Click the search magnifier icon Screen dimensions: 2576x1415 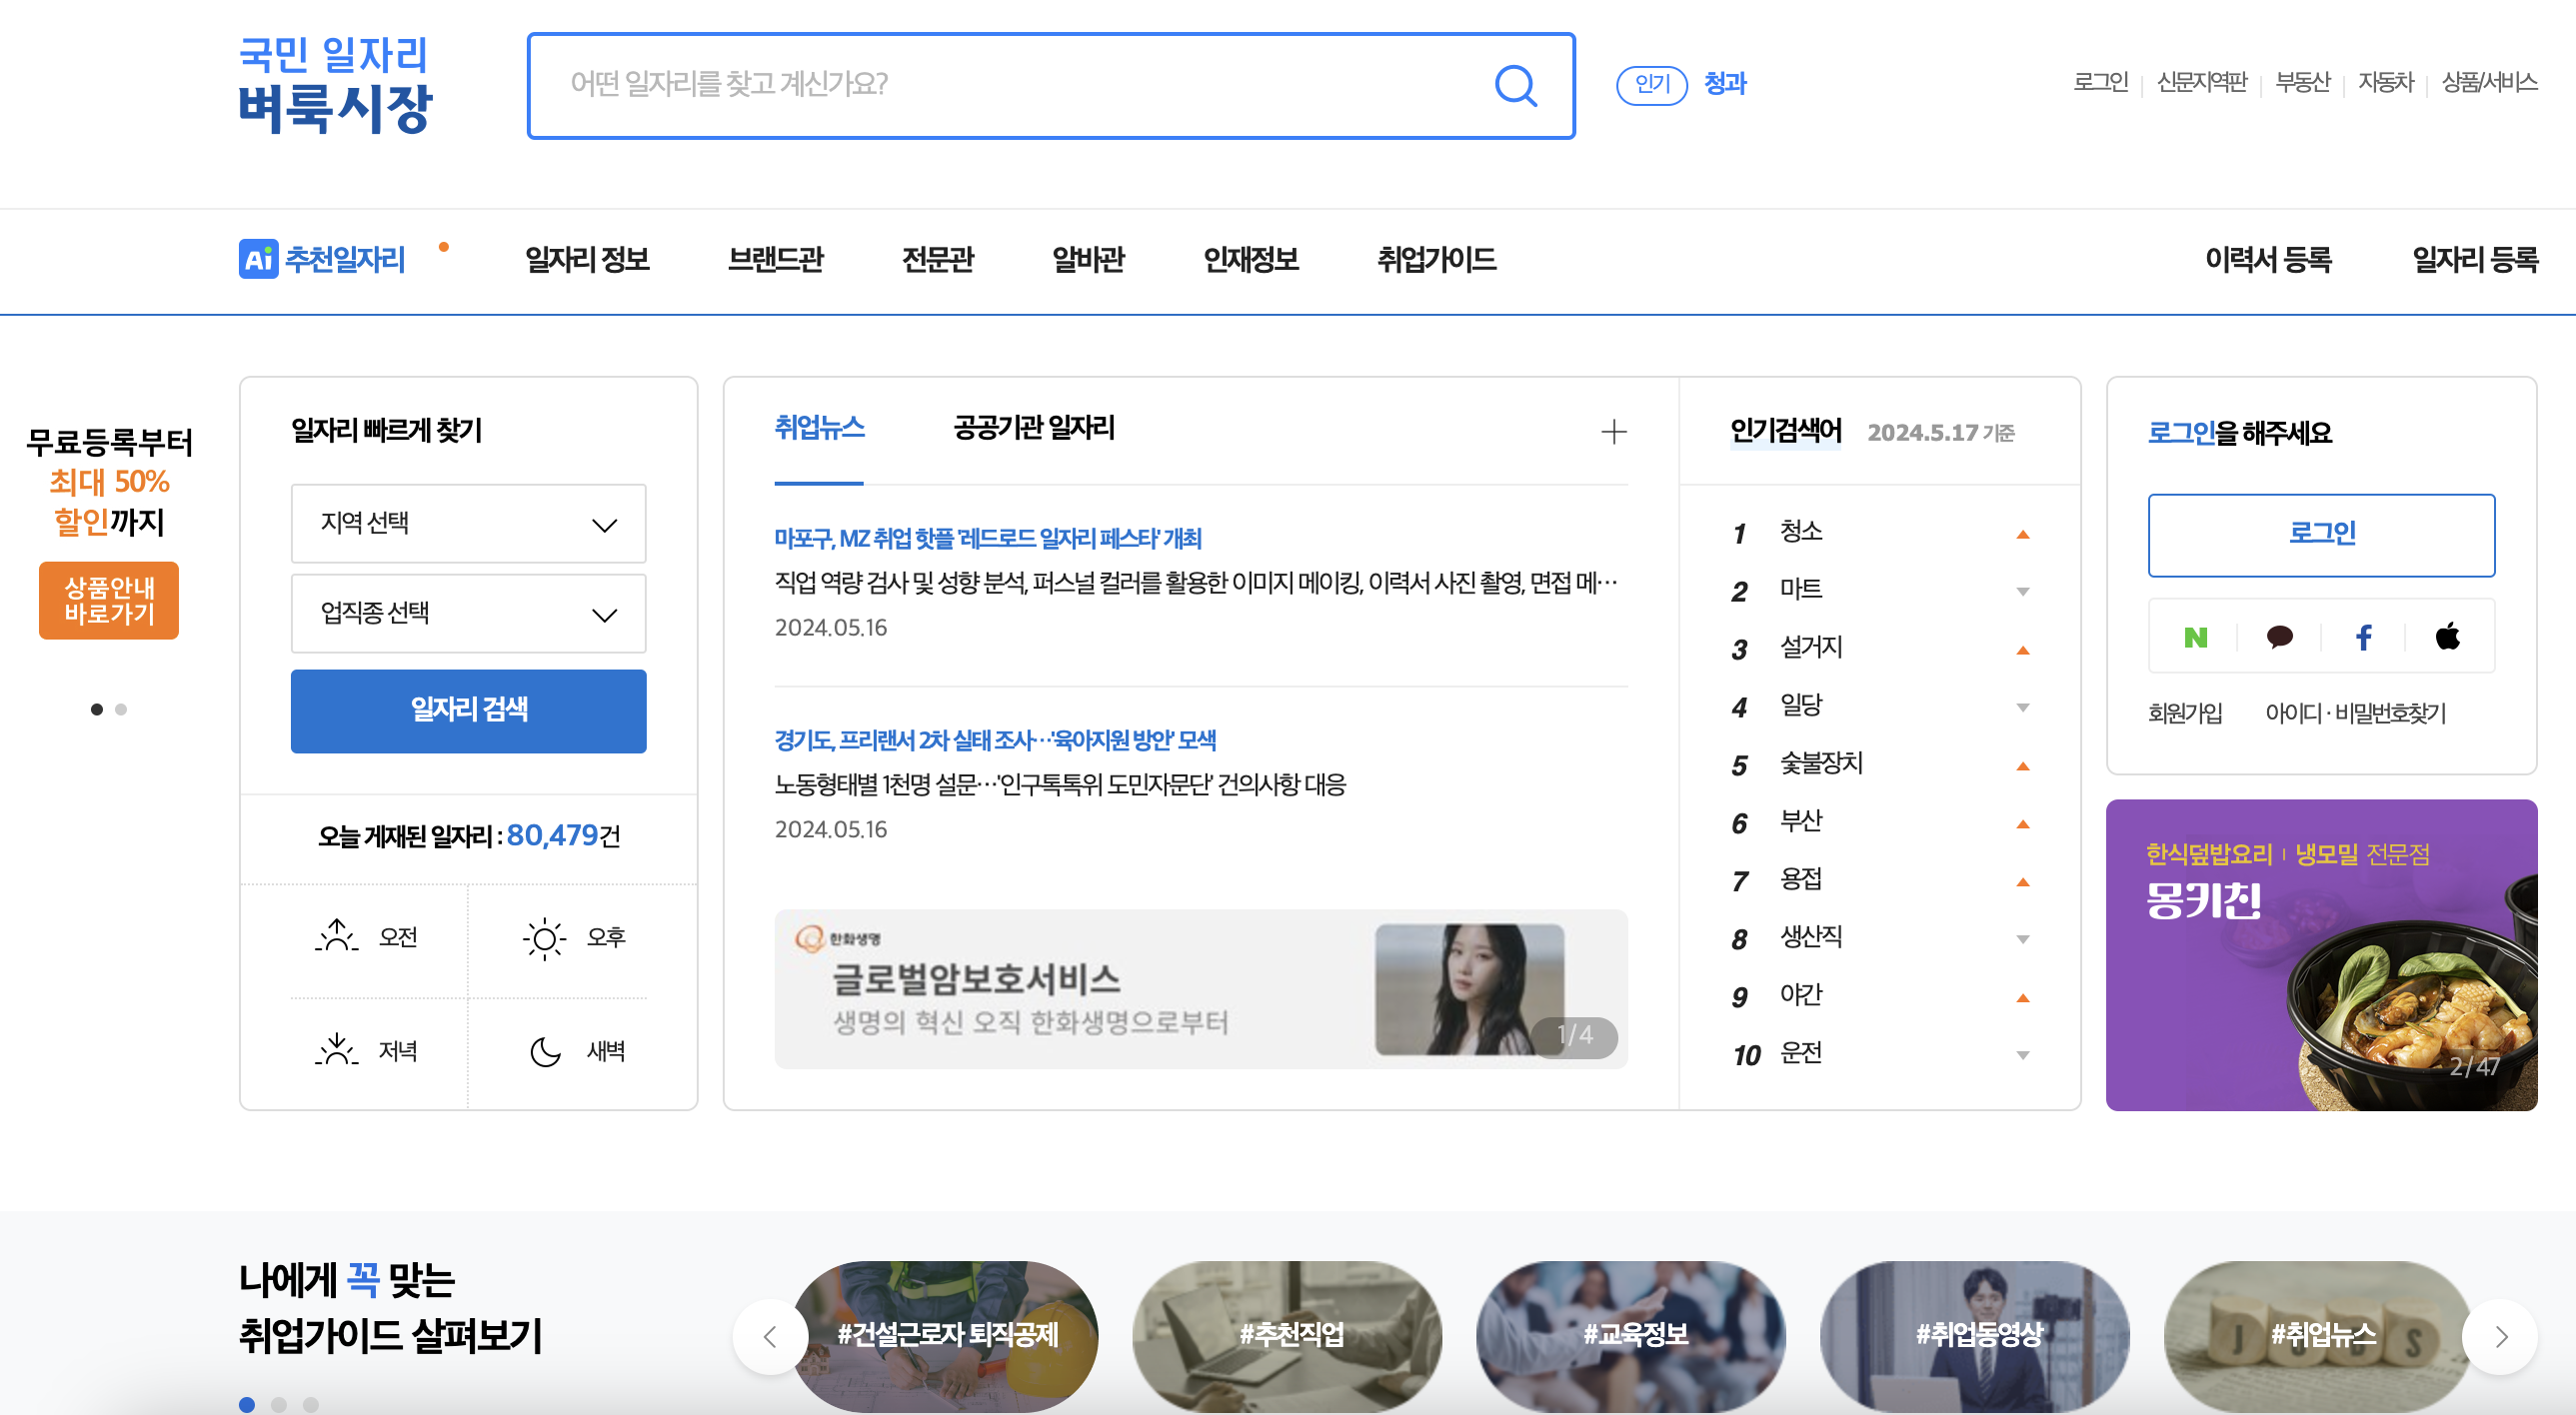point(1516,85)
